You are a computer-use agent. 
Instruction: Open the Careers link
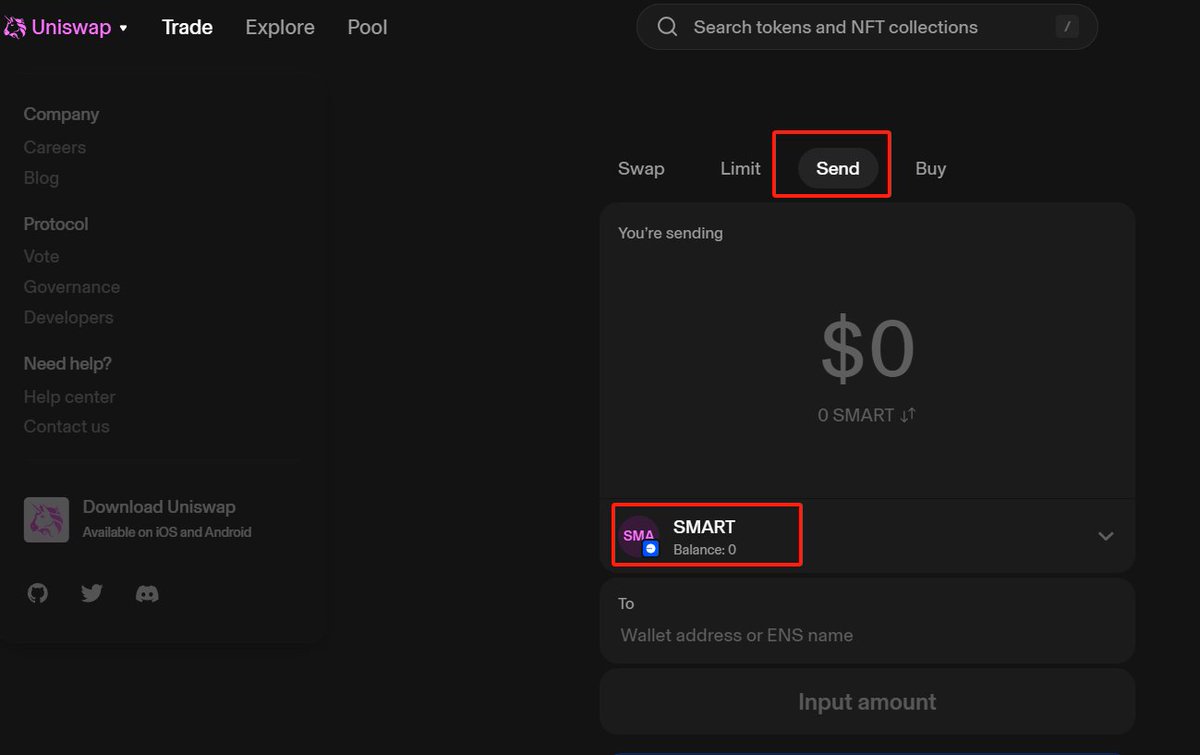[55, 147]
